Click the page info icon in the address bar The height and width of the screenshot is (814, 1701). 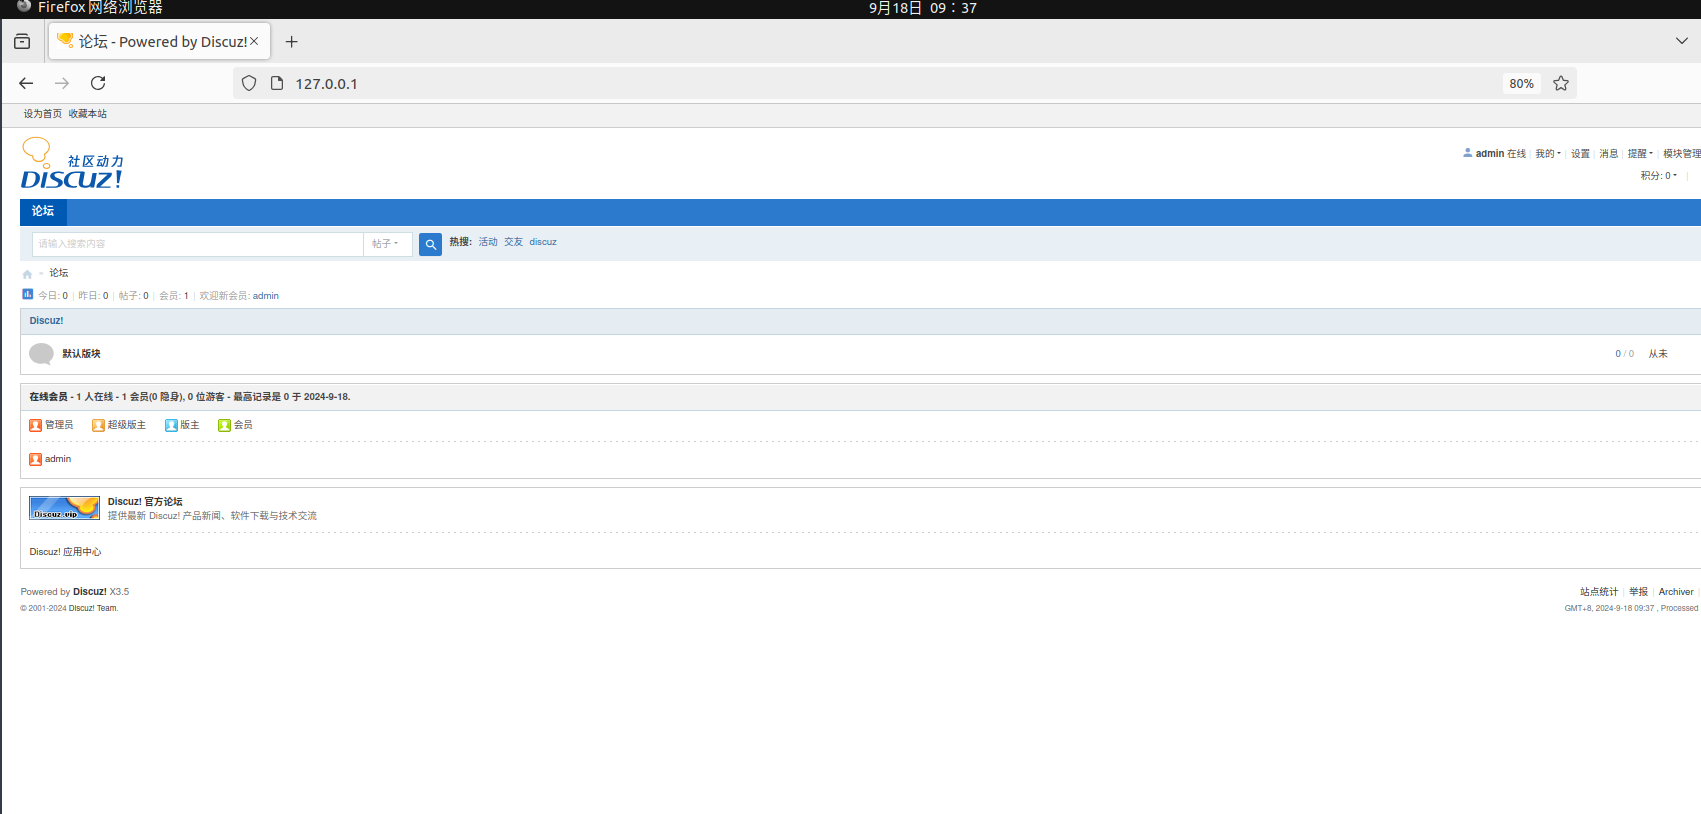pos(277,83)
